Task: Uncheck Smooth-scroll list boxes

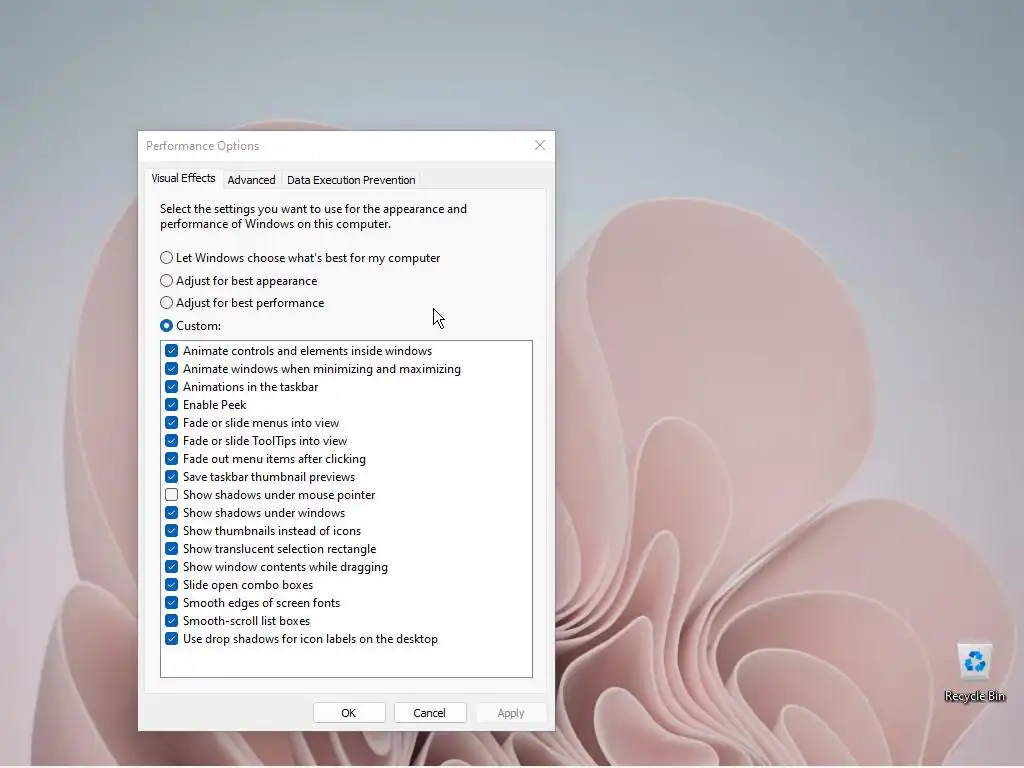Action: tap(171, 620)
